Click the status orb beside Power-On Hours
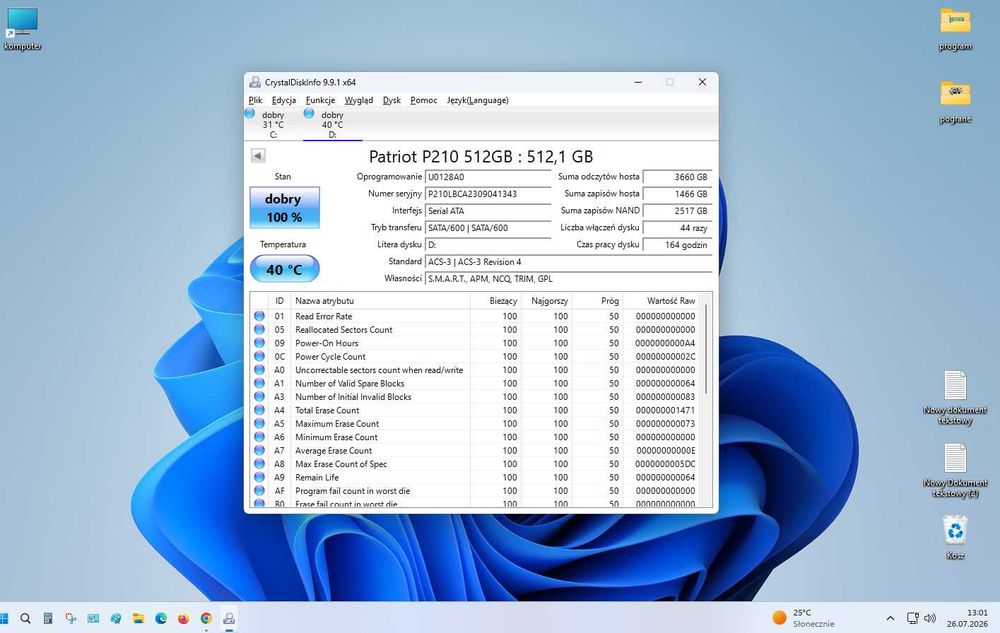The width and height of the screenshot is (1000, 633). (259, 343)
